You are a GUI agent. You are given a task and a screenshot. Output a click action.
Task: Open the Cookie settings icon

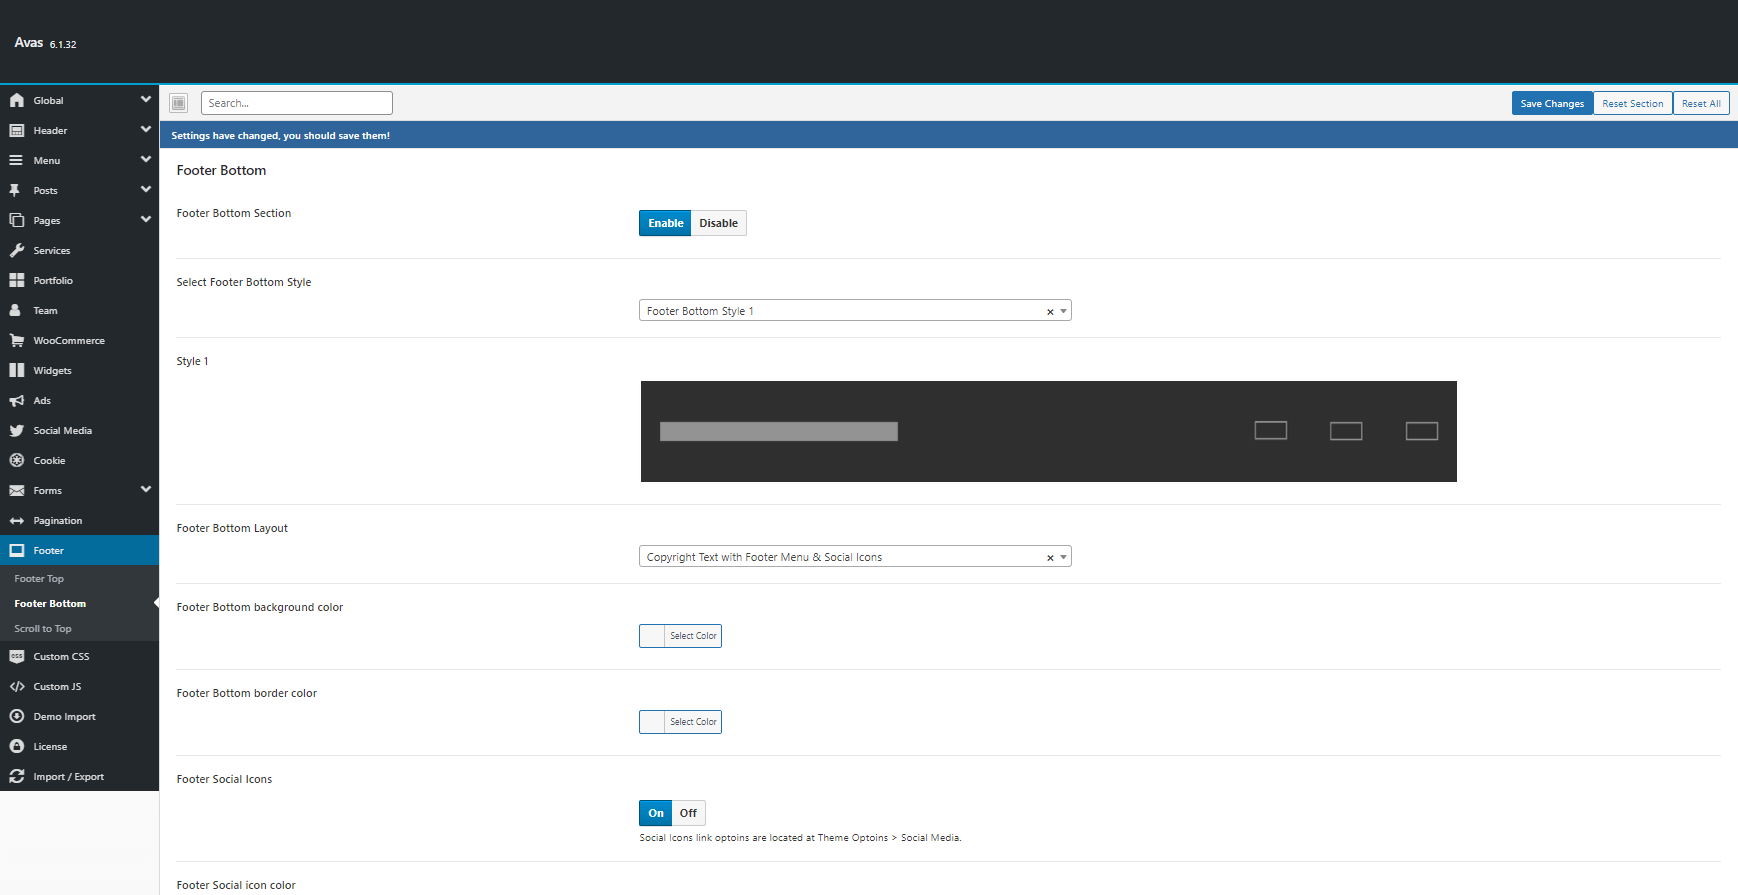pos(17,461)
